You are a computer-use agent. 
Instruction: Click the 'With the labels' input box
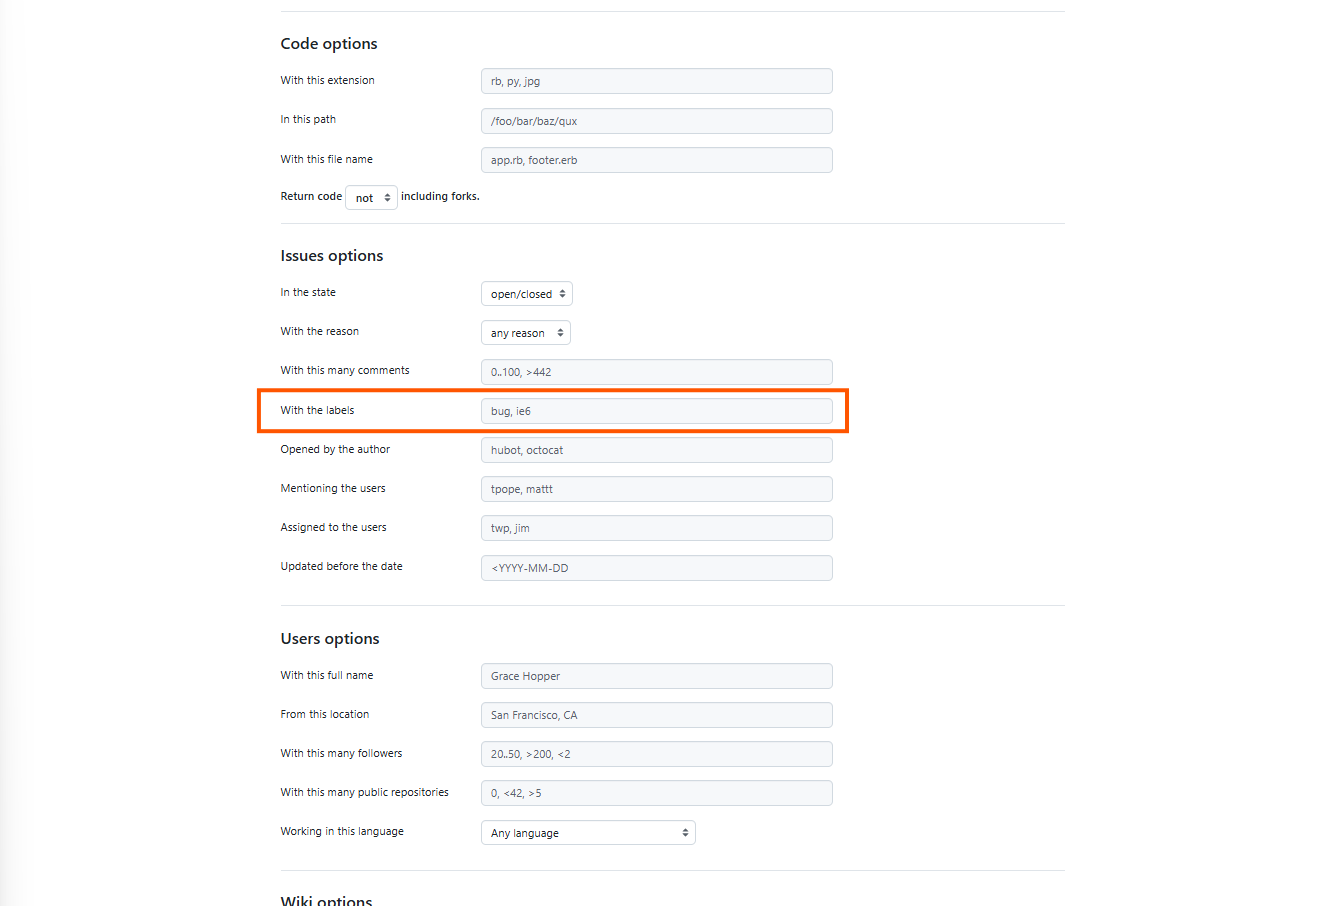pyautogui.click(x=656, y=411)
